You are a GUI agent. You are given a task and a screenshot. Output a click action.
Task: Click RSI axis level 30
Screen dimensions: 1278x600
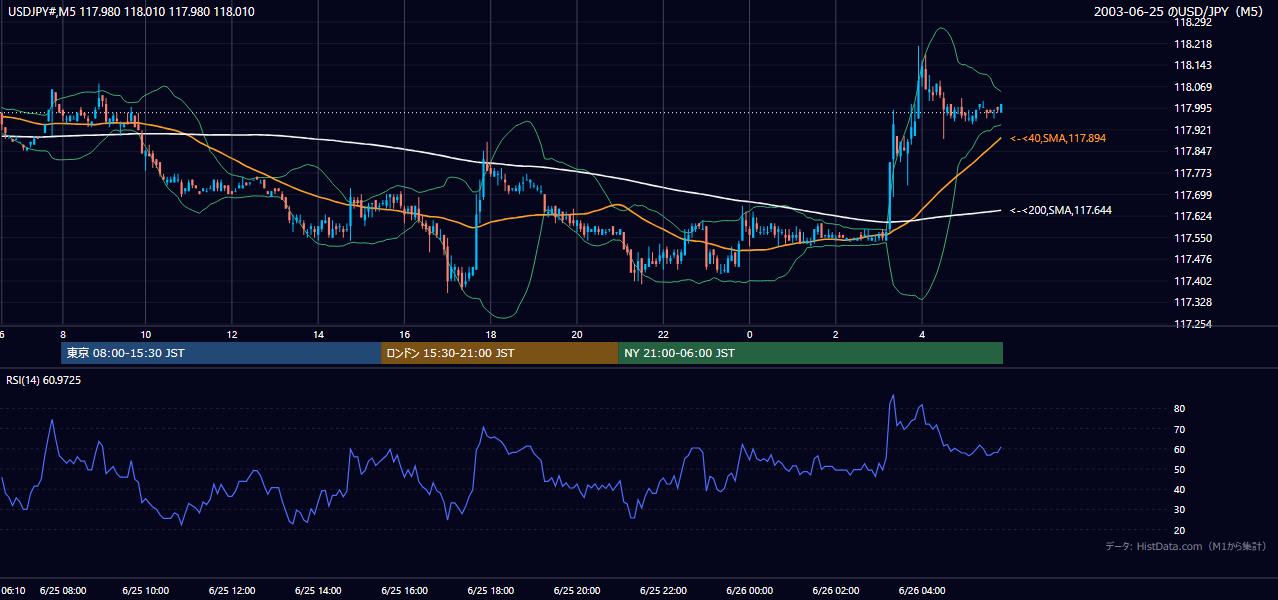coord(1180,510)
